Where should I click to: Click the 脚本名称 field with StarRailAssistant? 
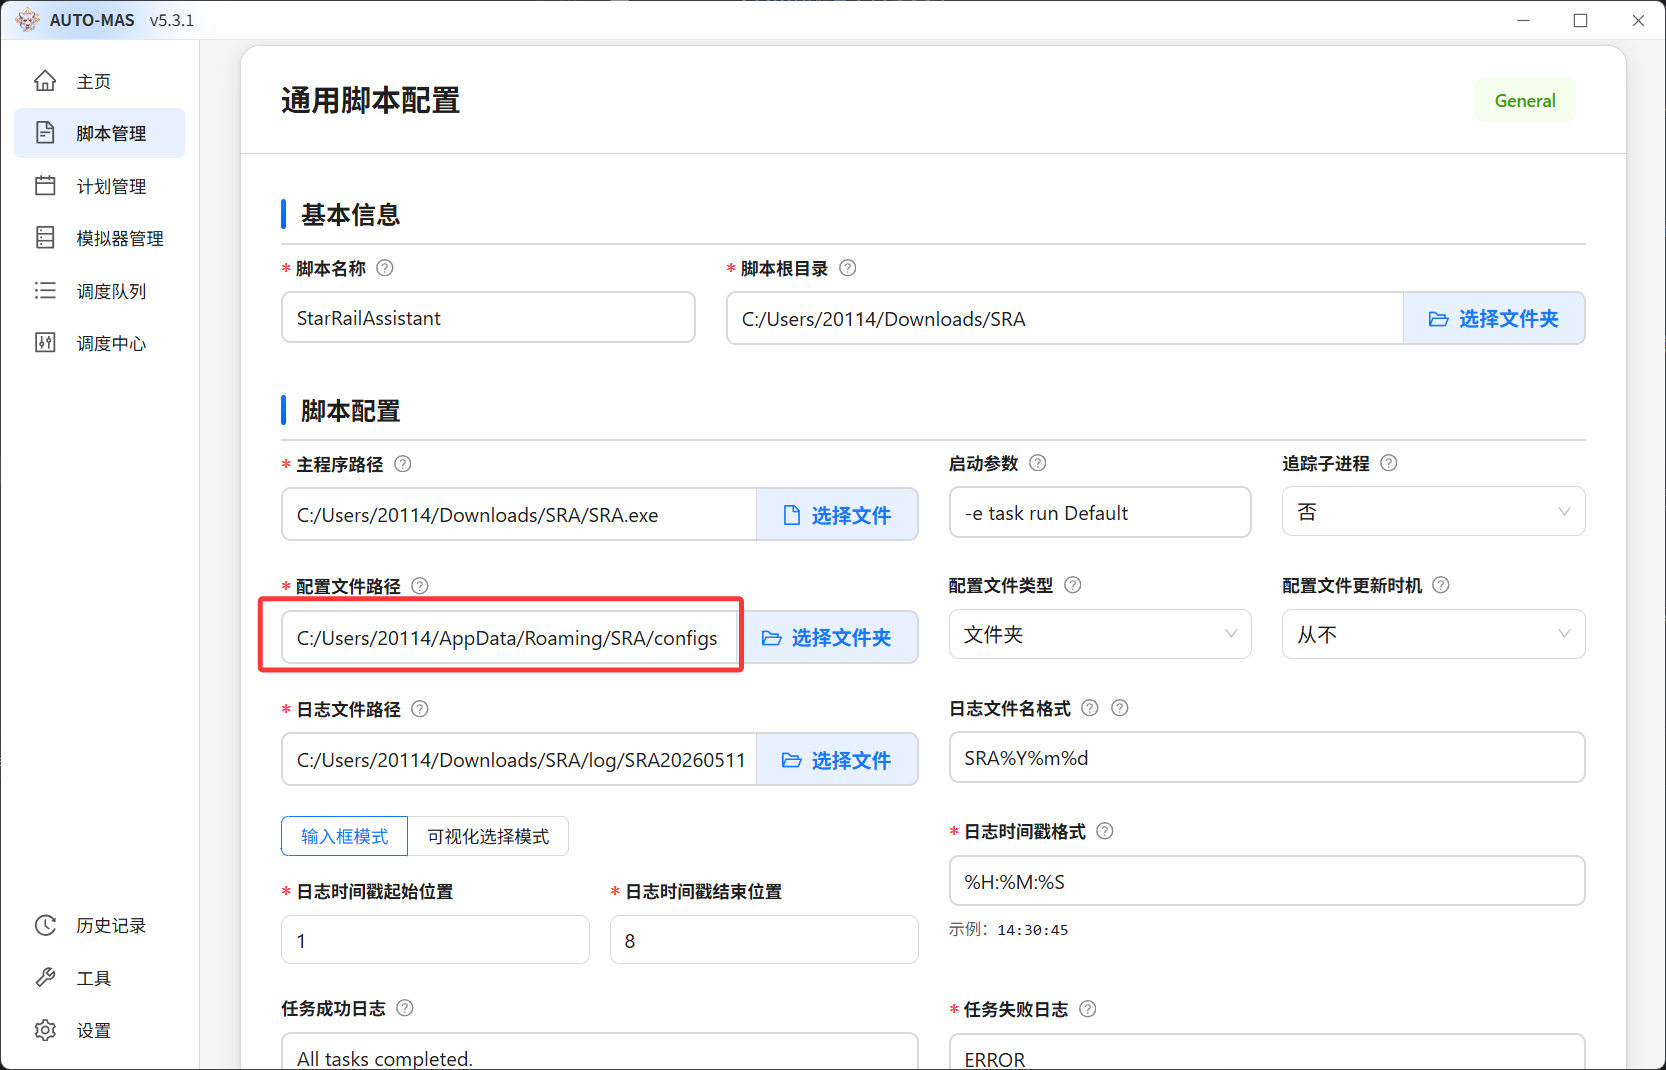488,317
